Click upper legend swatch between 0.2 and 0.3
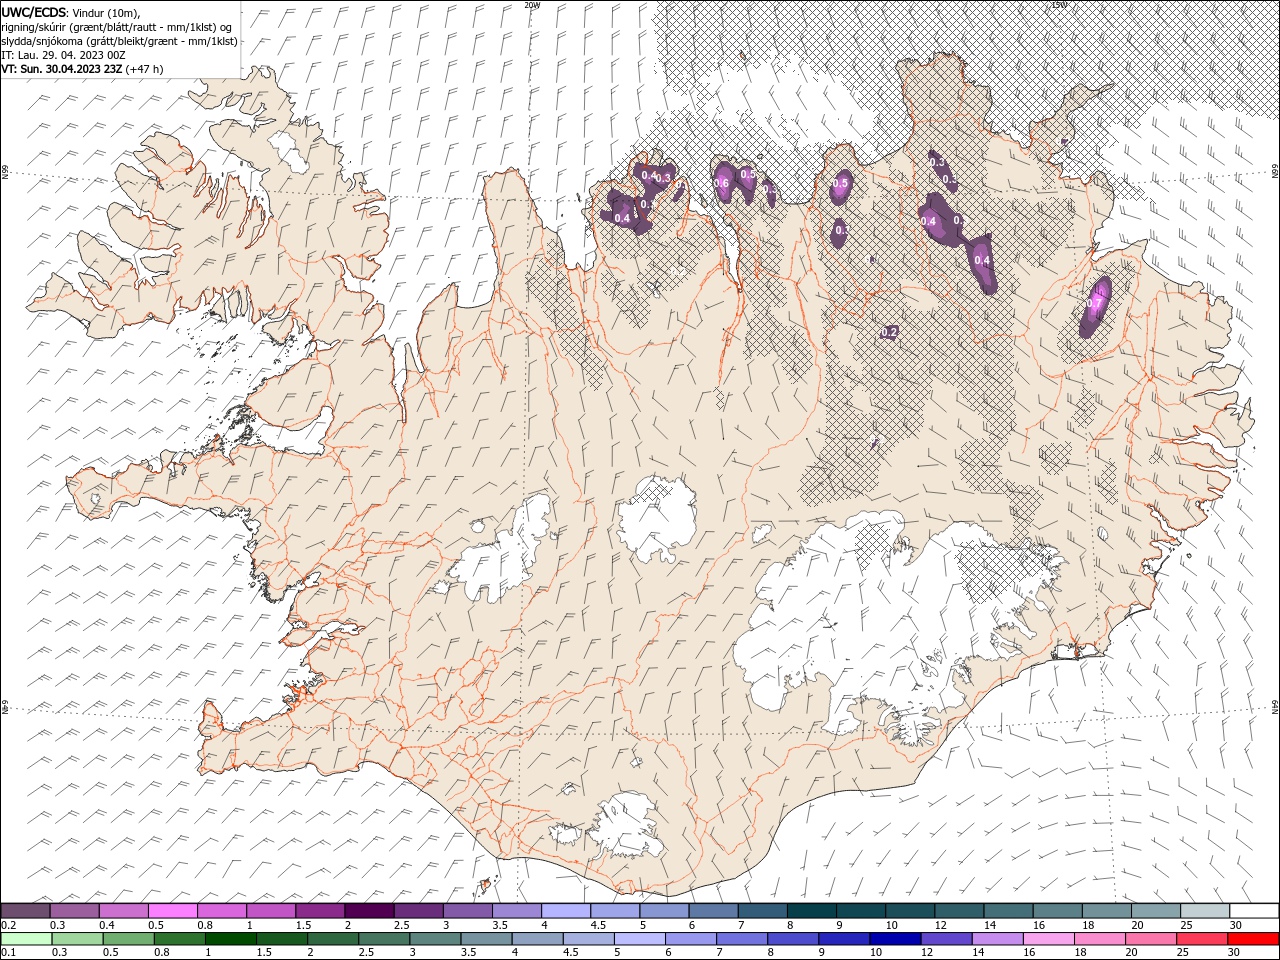This screenshot has height=960, width=1280. pos(25,910)
